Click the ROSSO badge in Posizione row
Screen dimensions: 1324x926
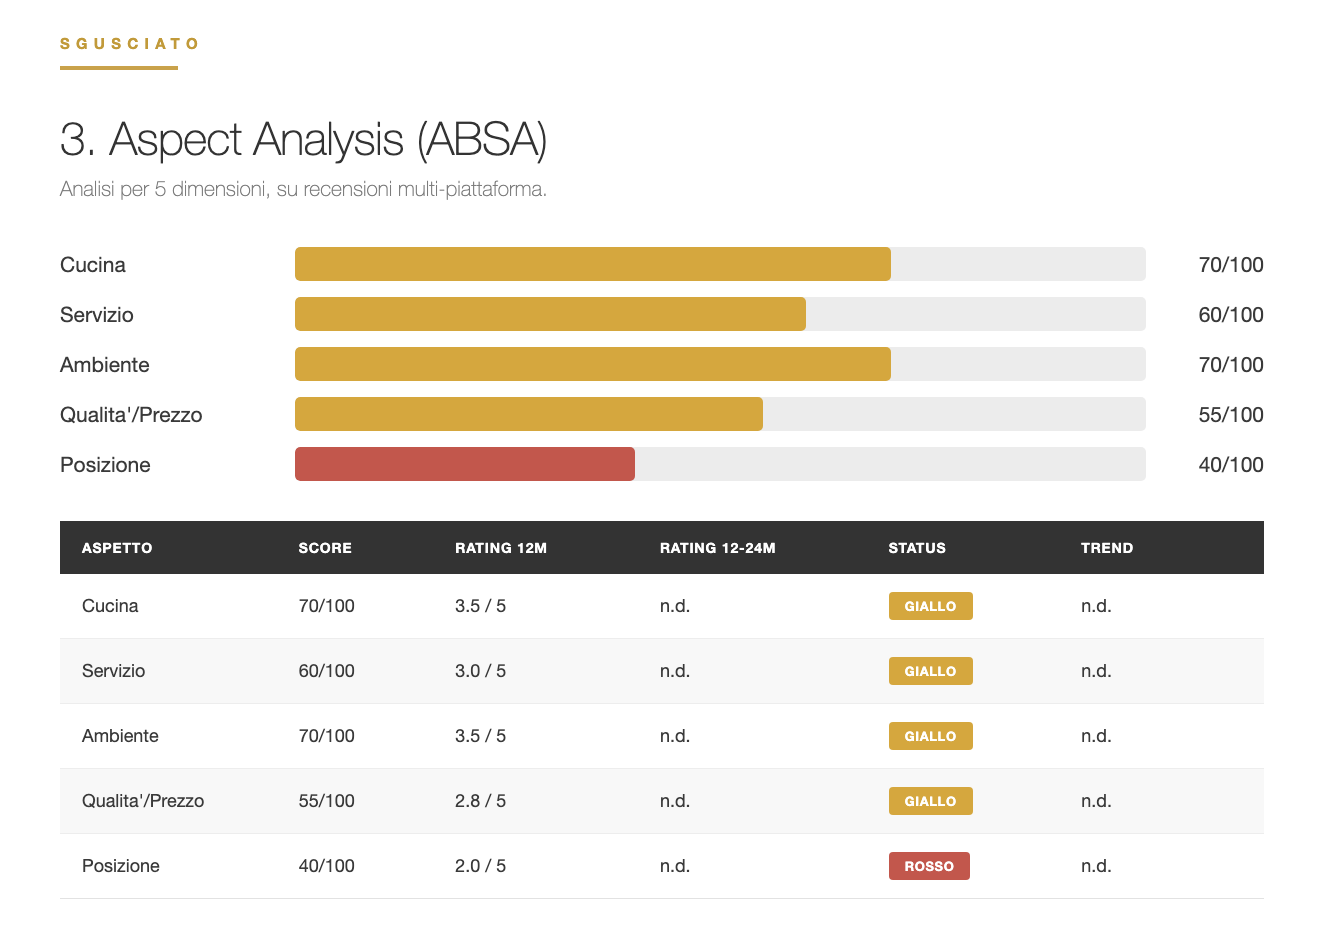click(929, 866)
